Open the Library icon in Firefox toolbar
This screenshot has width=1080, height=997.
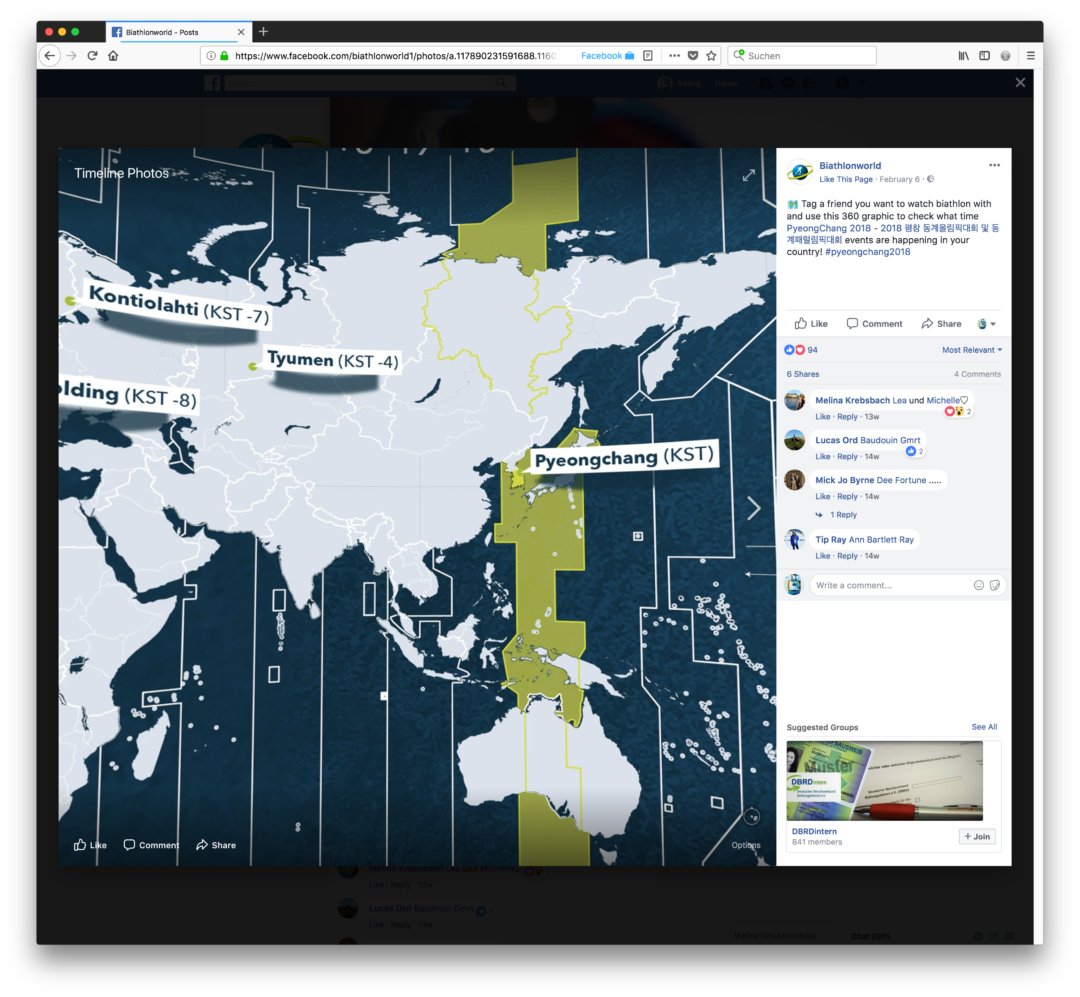tap(964, 56)
